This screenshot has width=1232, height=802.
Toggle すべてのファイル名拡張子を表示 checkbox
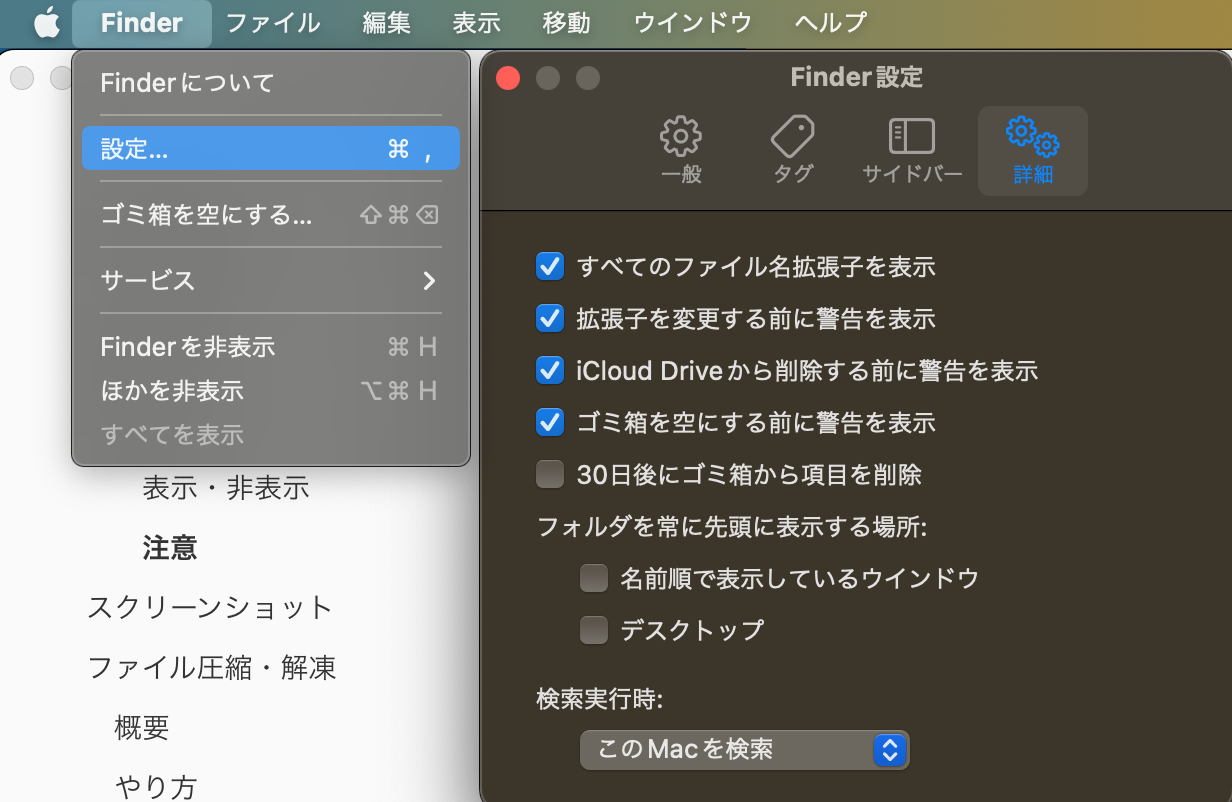tap(550, 267)
